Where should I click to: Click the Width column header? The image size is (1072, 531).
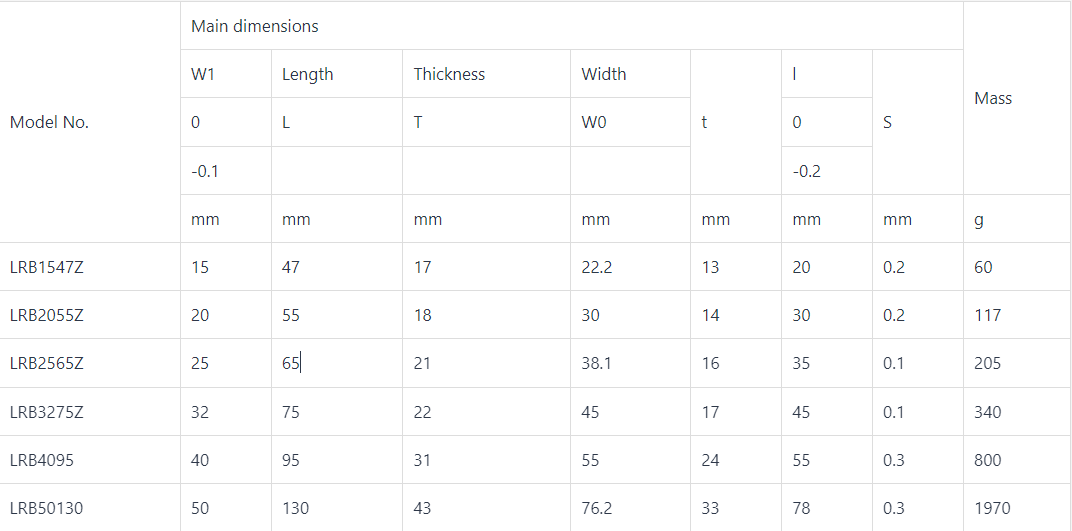pyautogui.click(x=630, y=74)
